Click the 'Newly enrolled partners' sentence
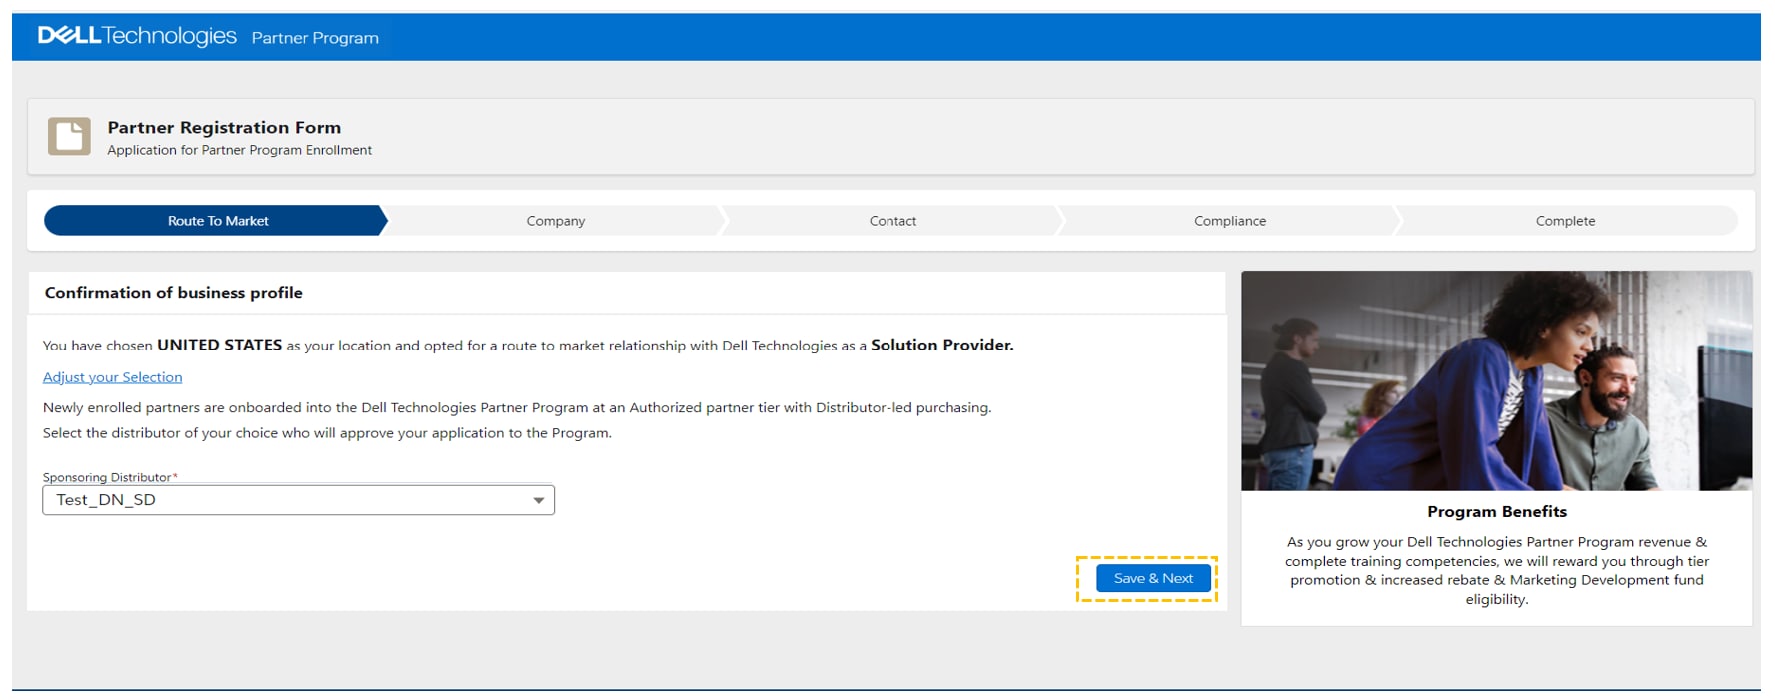The image size is (1775, 700). pos(517,408)
